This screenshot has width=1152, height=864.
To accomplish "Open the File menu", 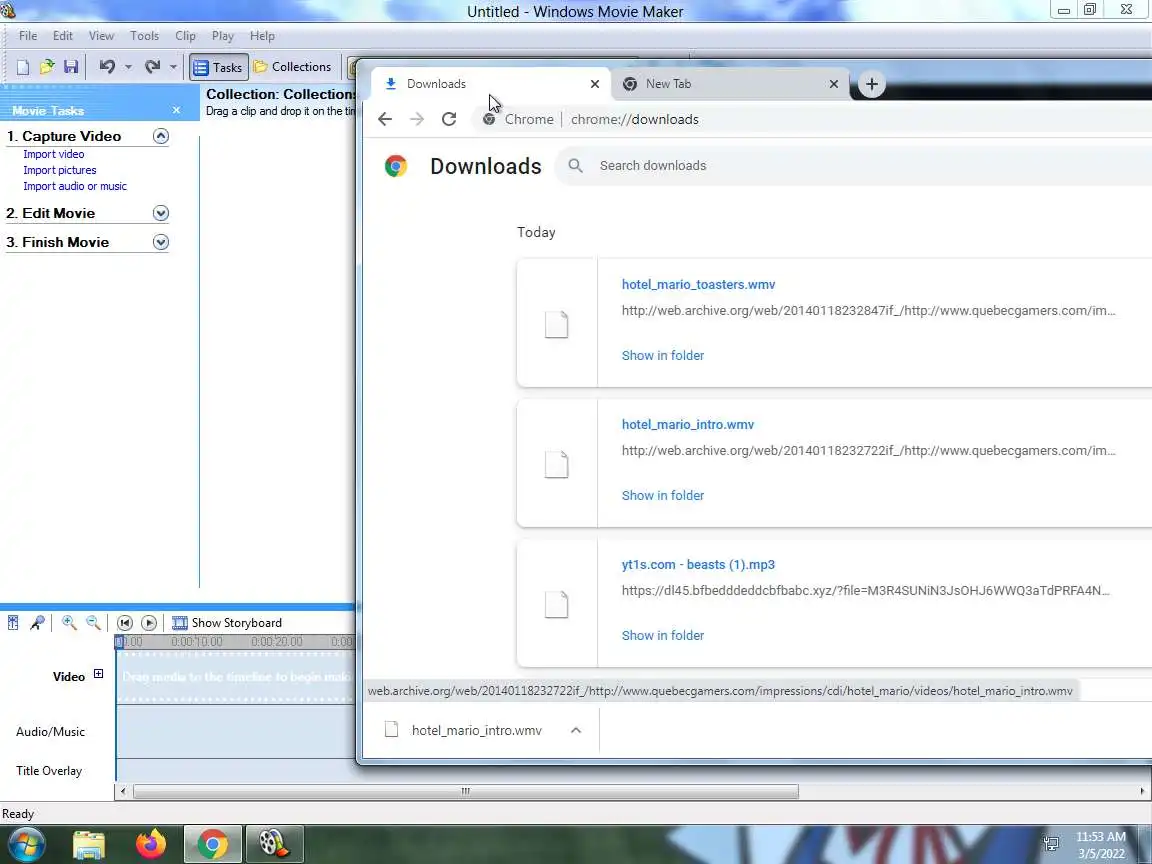I will click(x=28, y=36).
